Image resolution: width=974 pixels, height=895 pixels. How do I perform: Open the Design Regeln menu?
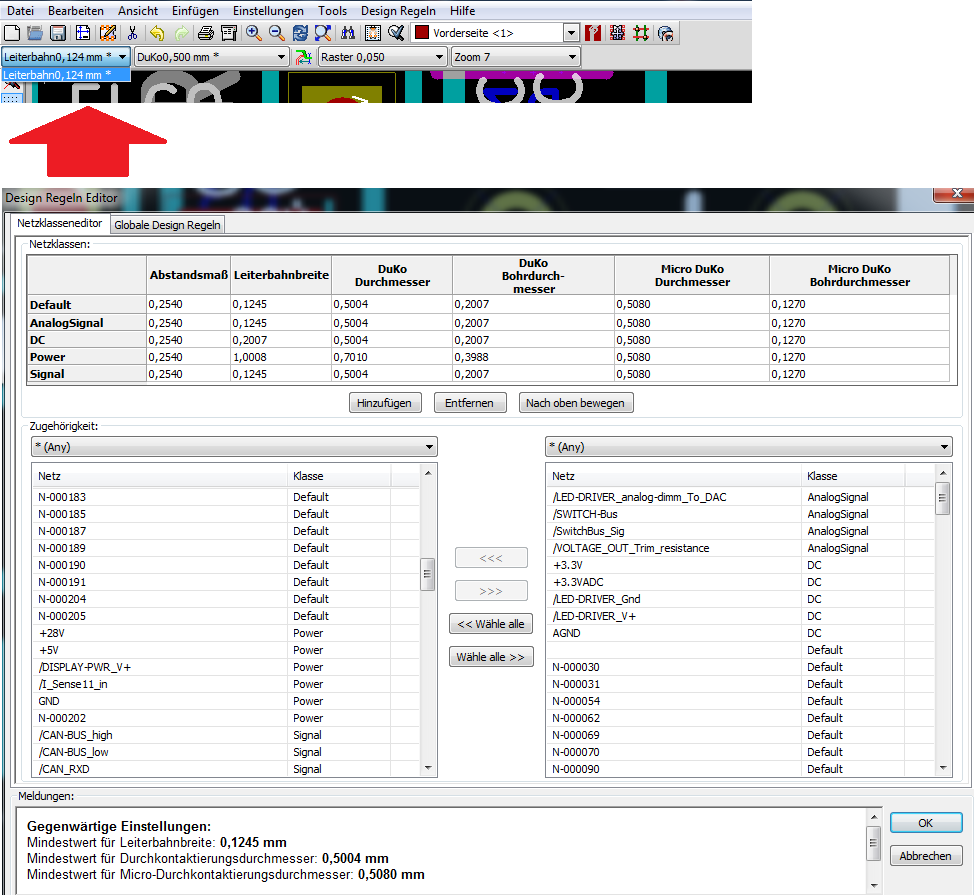point(398,11)
